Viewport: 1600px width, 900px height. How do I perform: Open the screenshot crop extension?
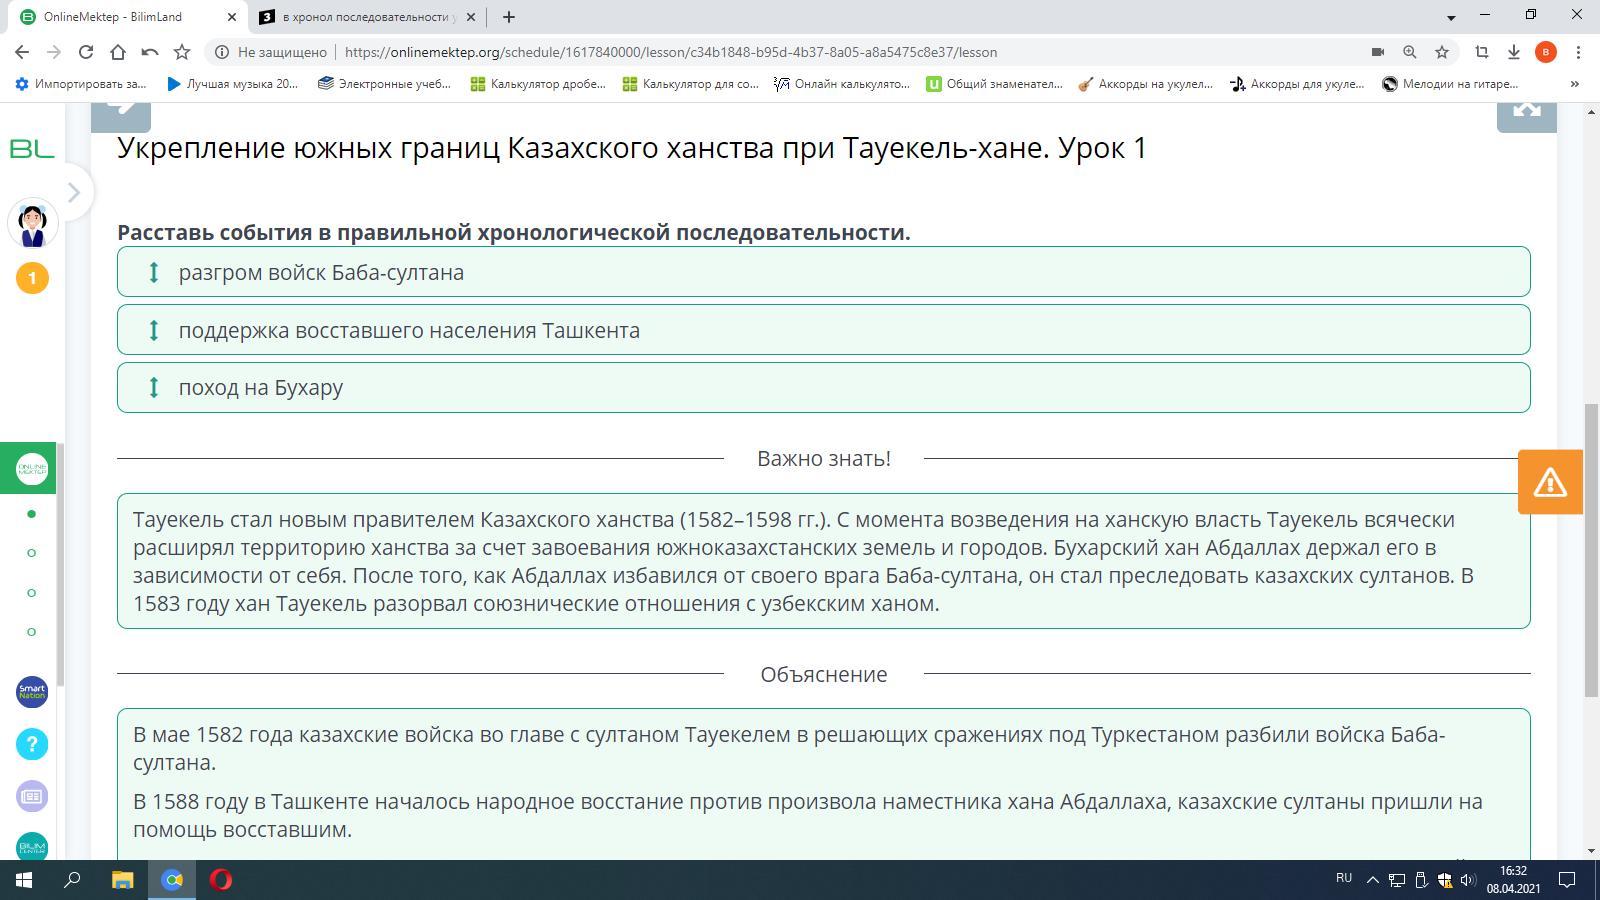(1482, 52)
